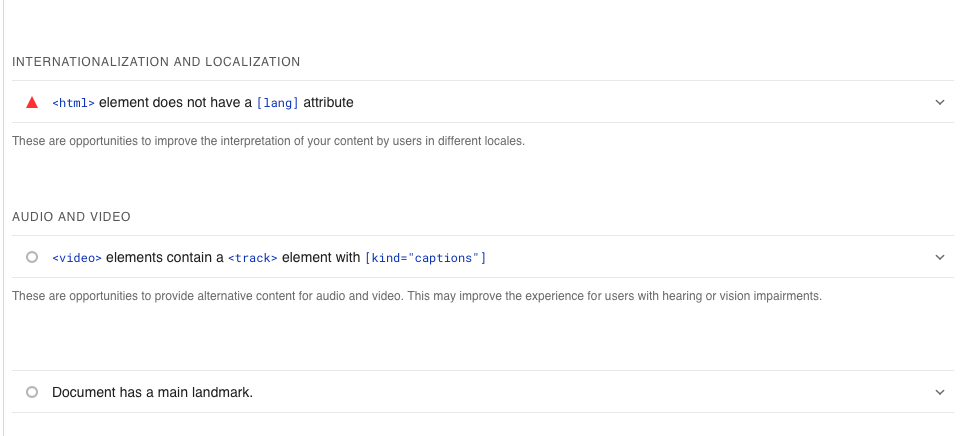This screenshot has width=962, height=436.
Task: Open the 'Document has a main landmark' audit
Action: [x=152, y=392]
